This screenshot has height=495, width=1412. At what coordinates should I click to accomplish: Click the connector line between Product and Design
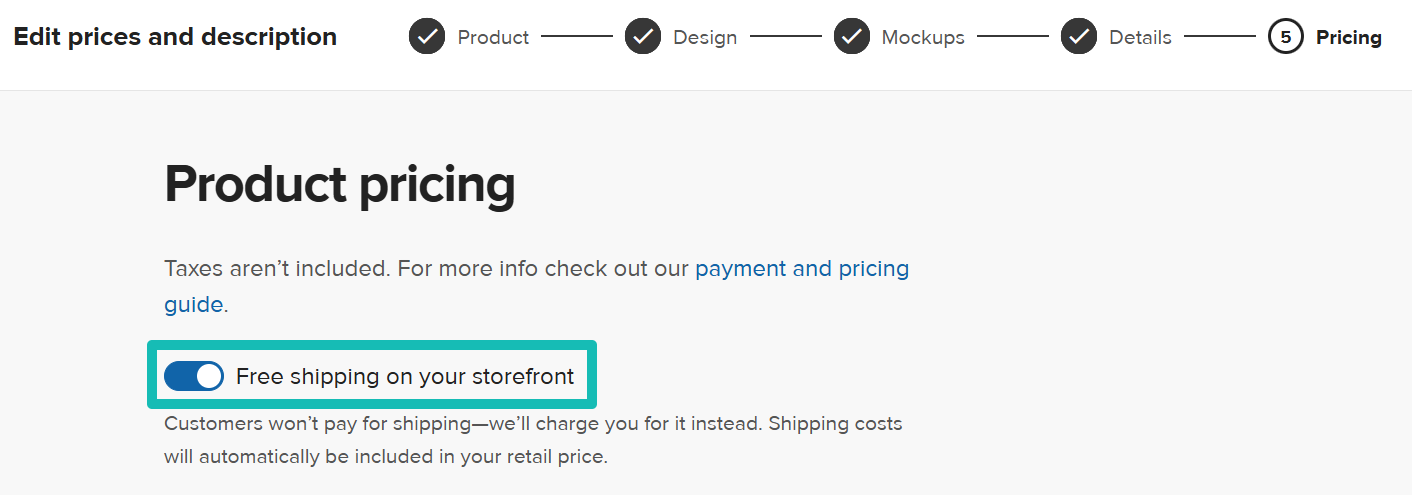pos(577,37)
